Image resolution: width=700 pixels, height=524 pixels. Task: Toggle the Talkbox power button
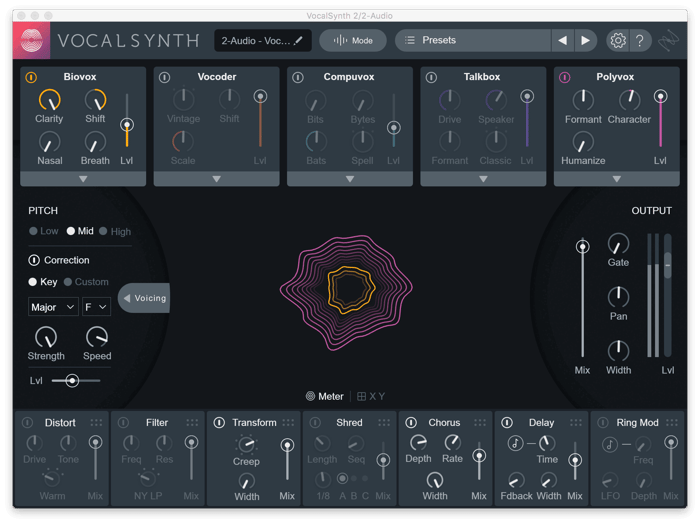point(431,77)
